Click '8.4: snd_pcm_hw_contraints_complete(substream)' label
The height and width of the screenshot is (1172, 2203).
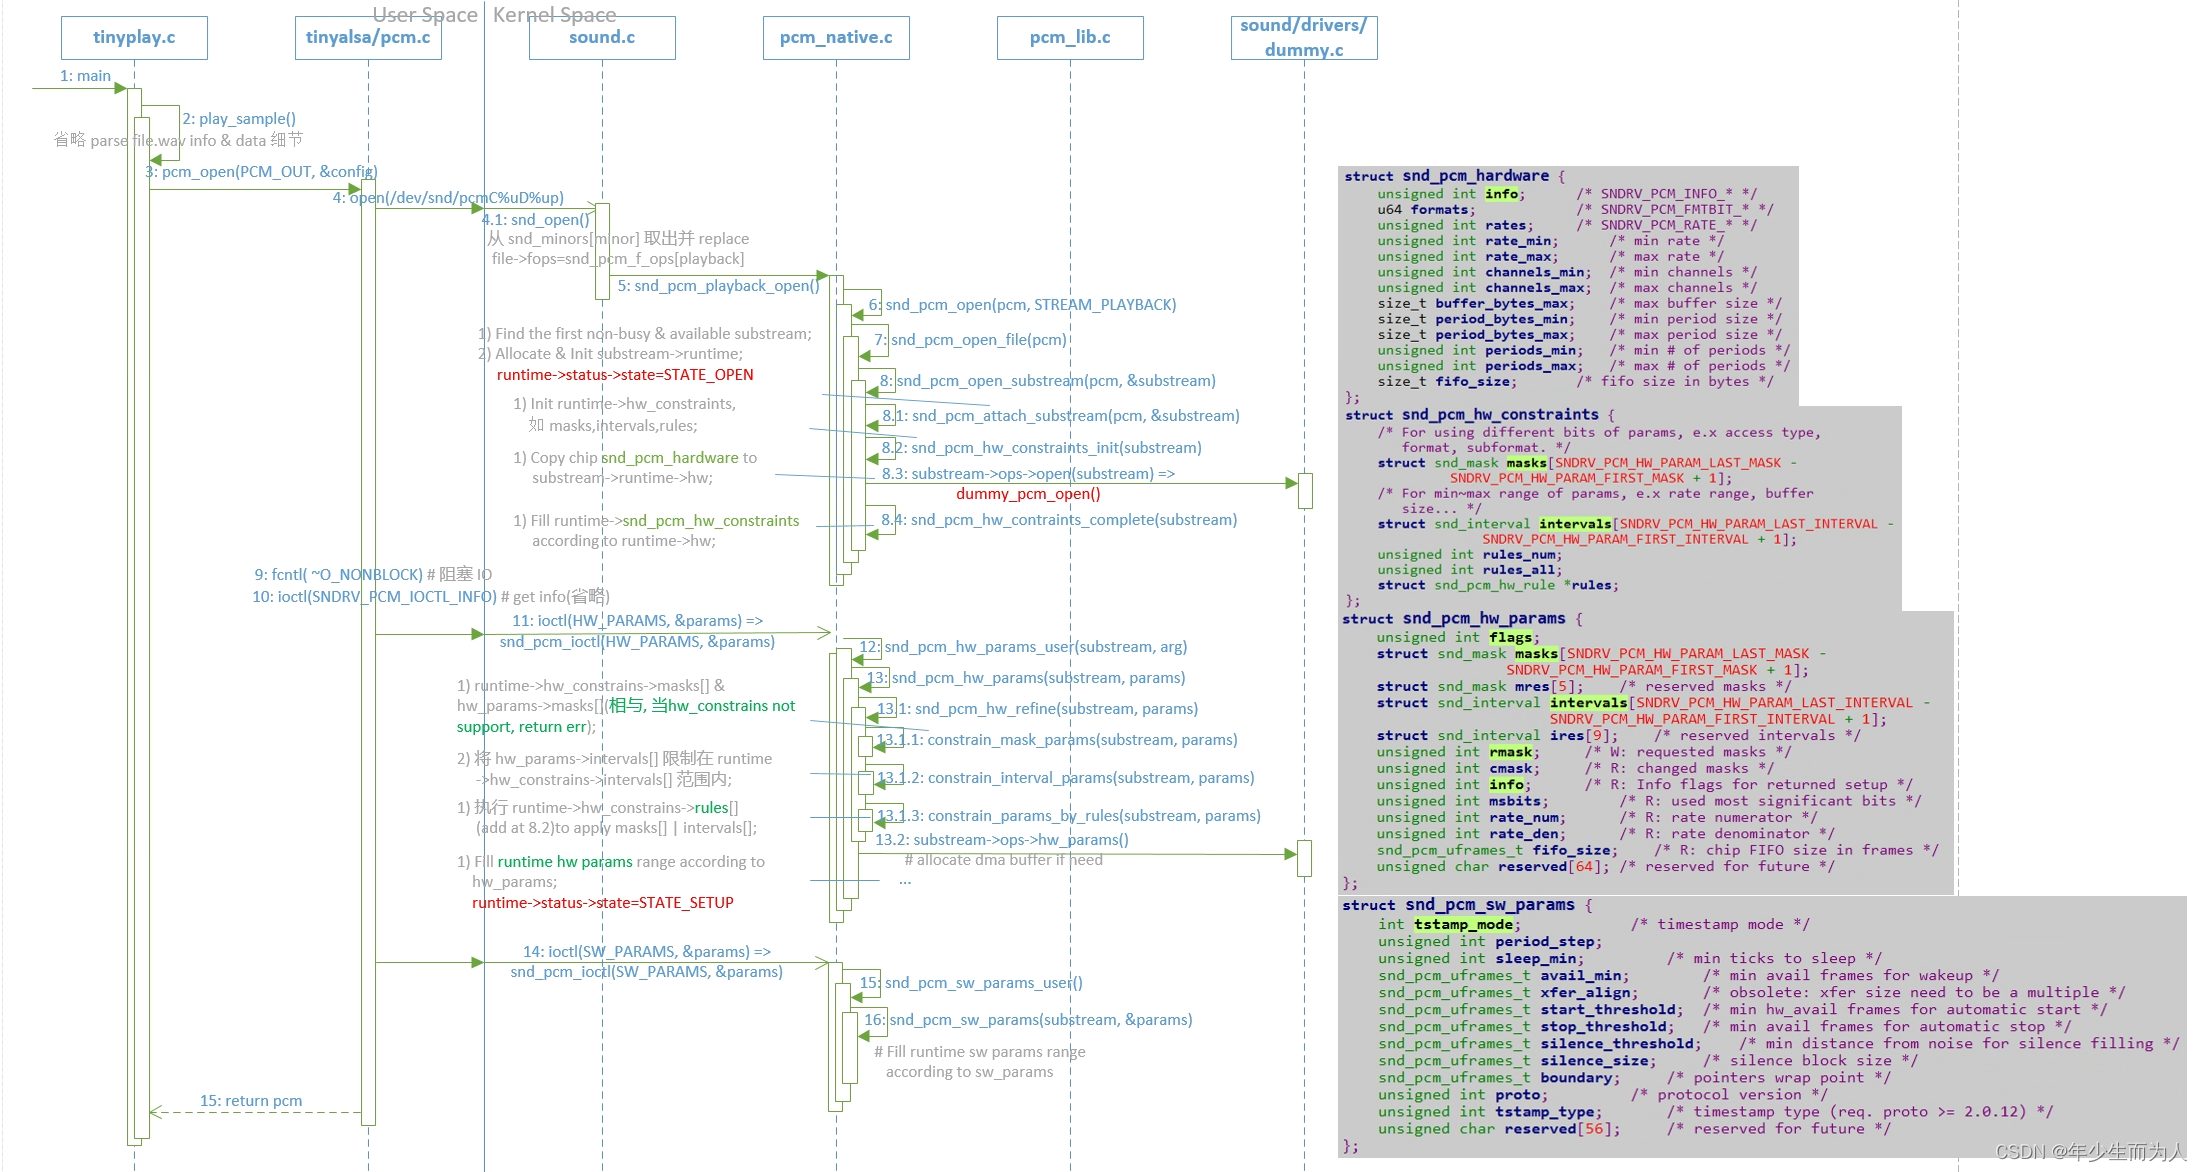click(1059, 520)
